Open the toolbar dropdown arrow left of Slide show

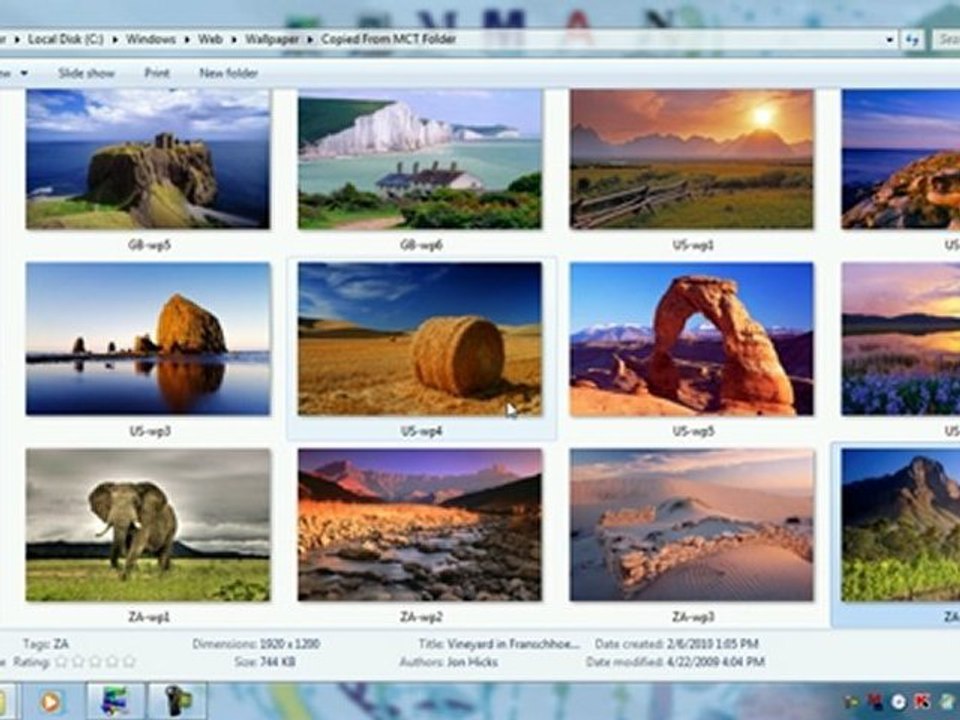point(24,73)
